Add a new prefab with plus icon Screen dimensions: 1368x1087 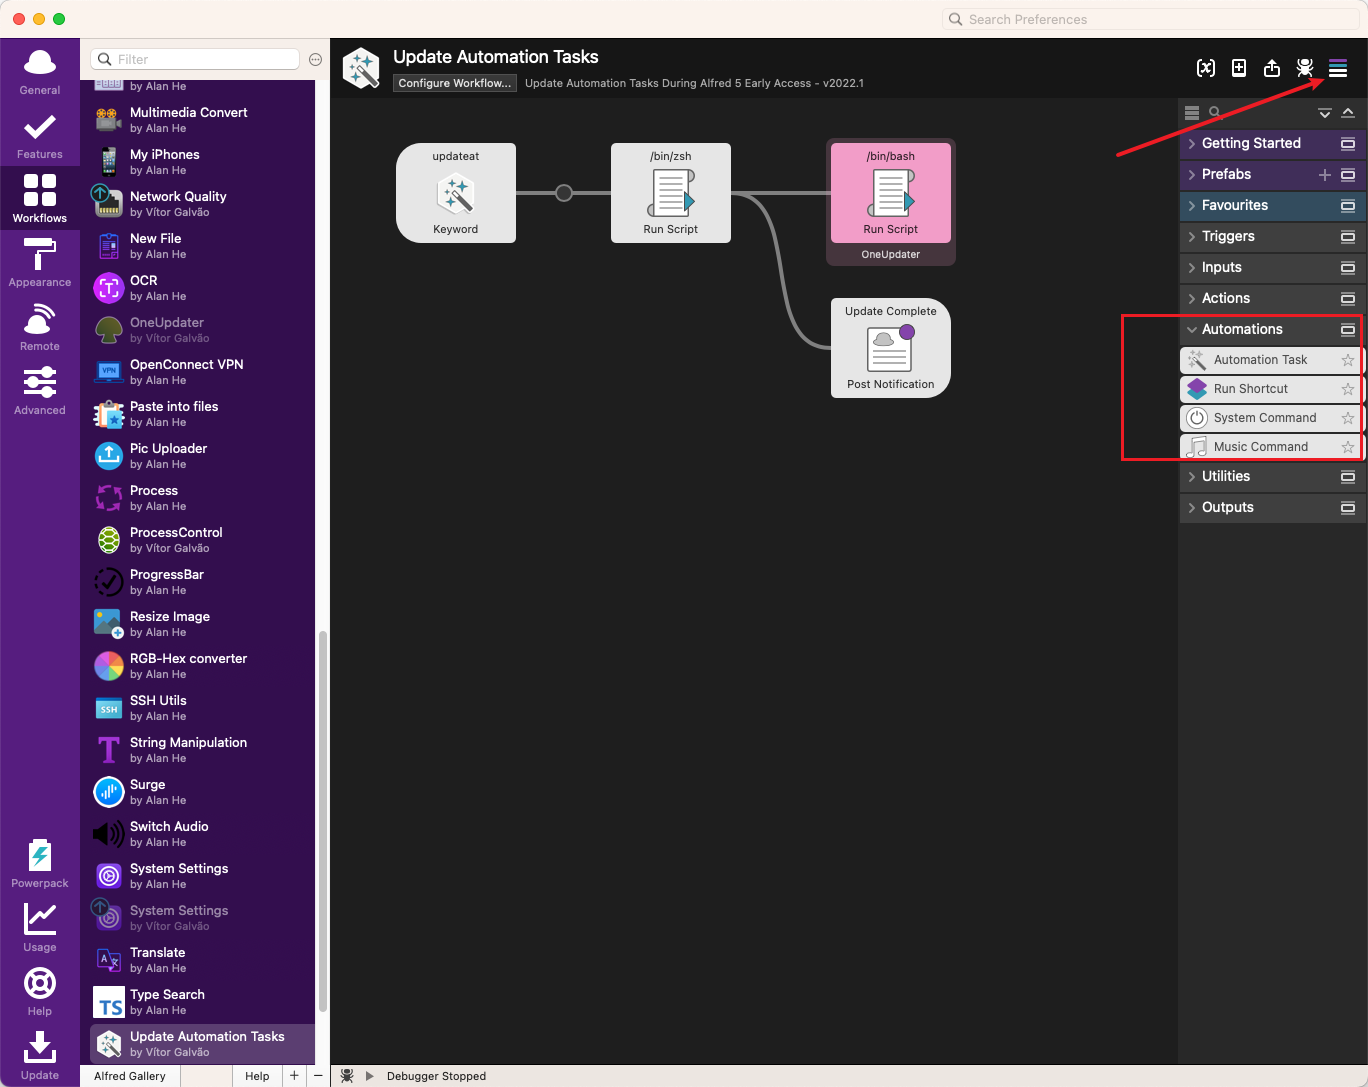[x=1325, y=174]
